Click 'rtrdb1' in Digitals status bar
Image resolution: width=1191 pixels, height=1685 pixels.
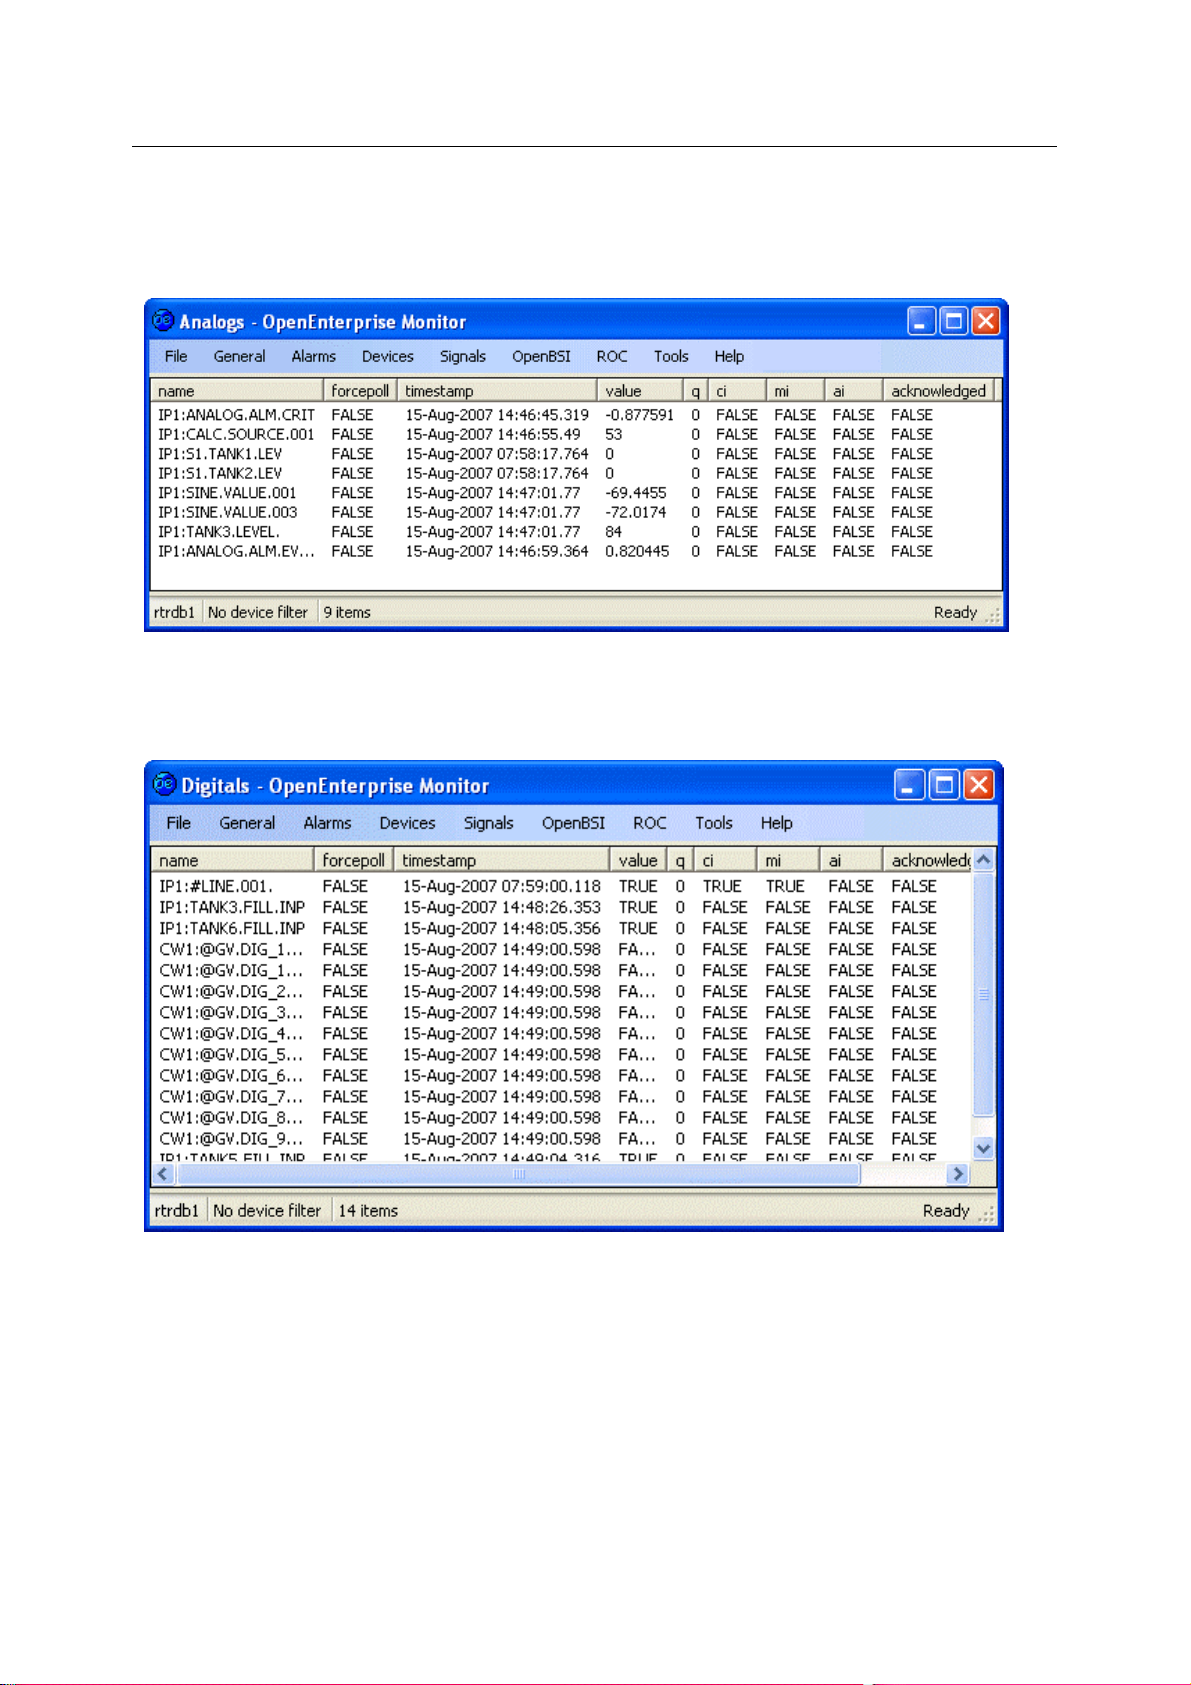[175, 1210]
